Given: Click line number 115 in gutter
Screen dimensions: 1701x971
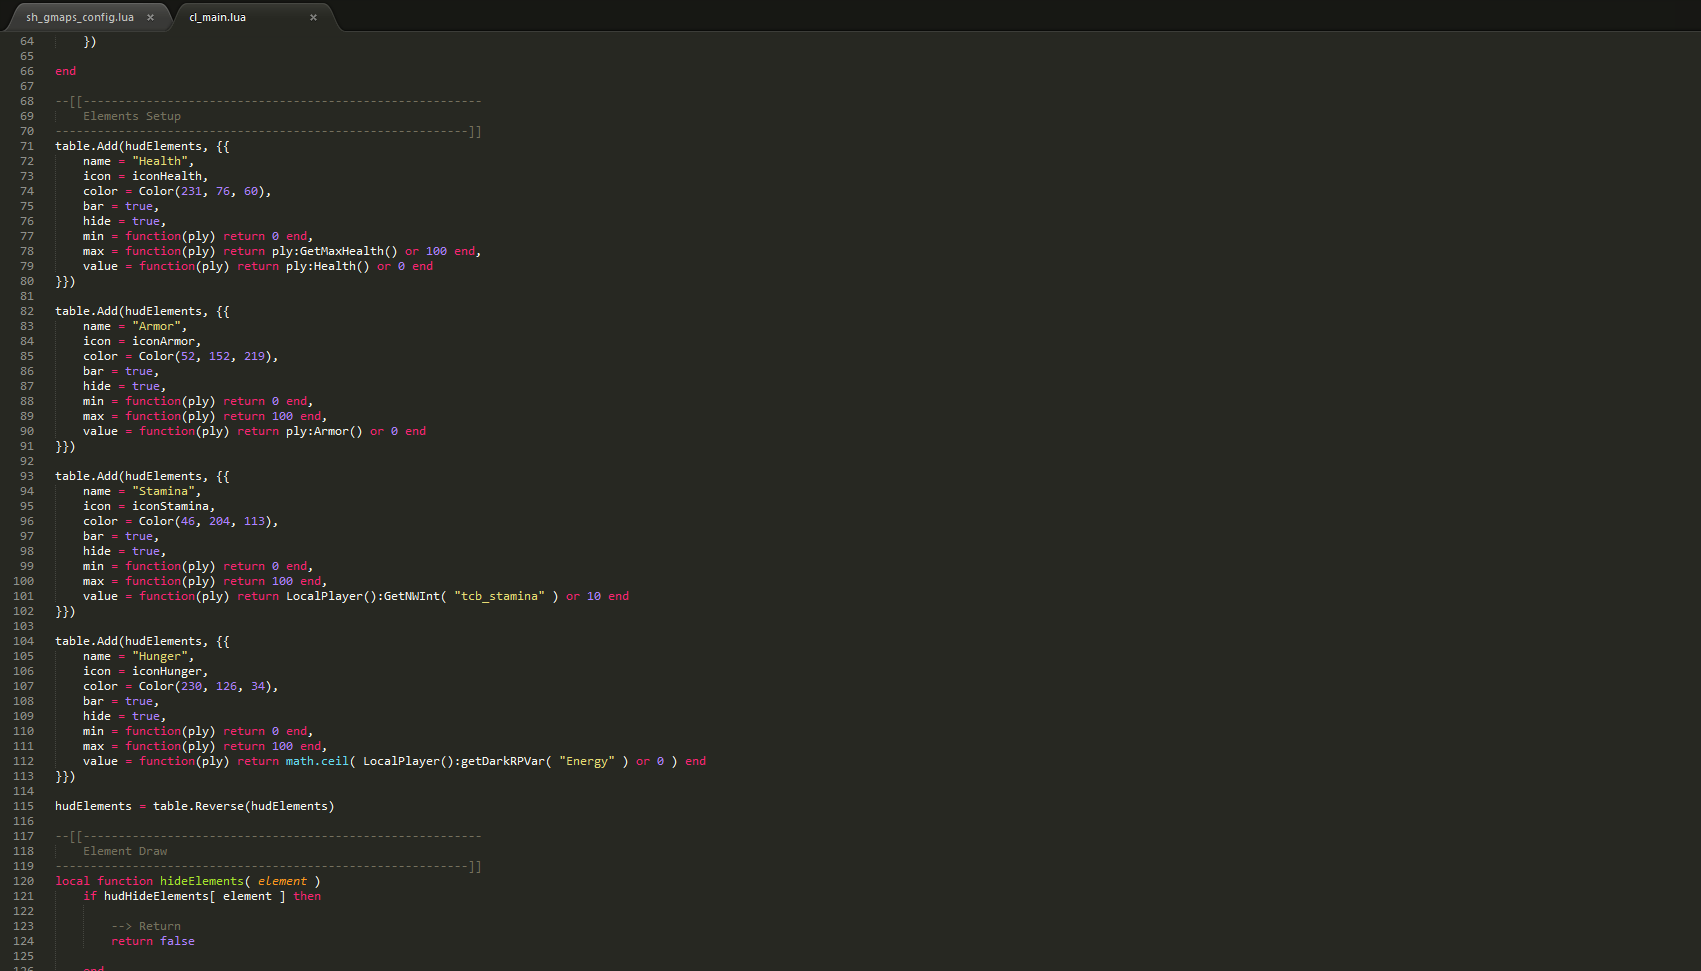Looking at the screenshot, I should pyautogui.click(x=24, y=806).
